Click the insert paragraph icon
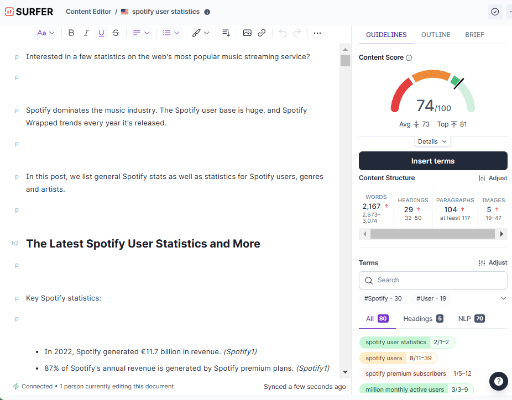The width and height of the screenshot is (512, 400). (226, 33)
